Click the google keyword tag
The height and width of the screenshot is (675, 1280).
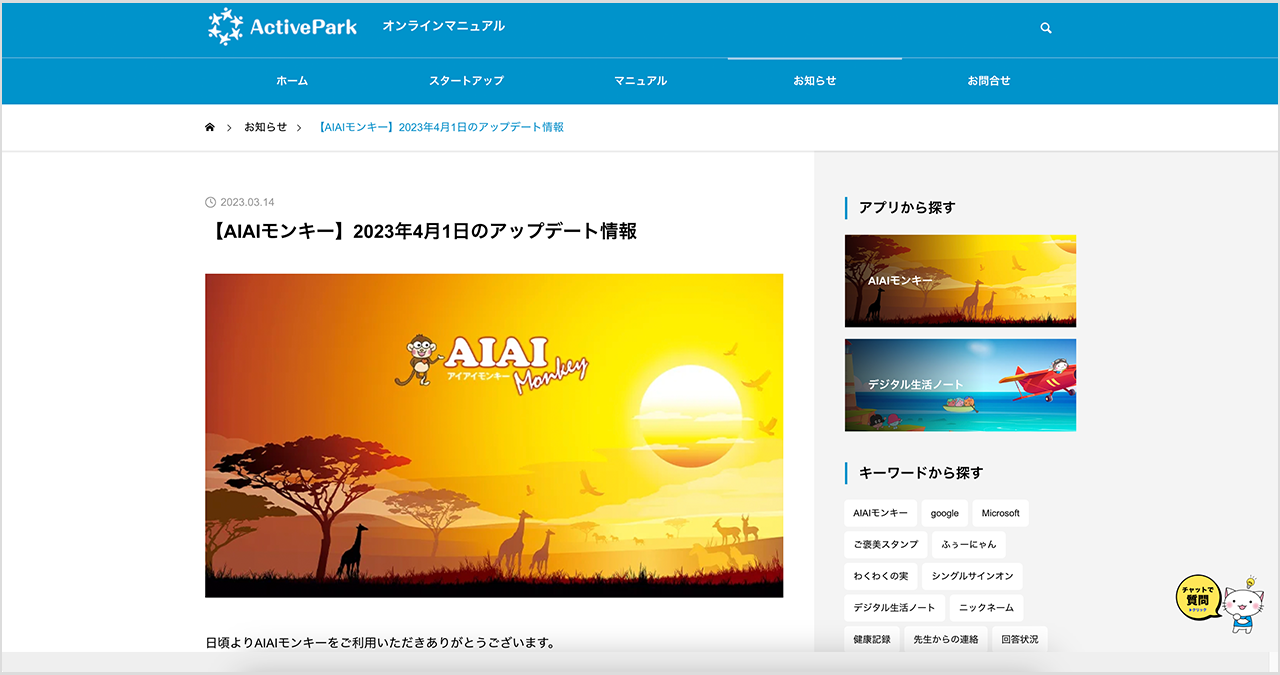pos(944,513)
